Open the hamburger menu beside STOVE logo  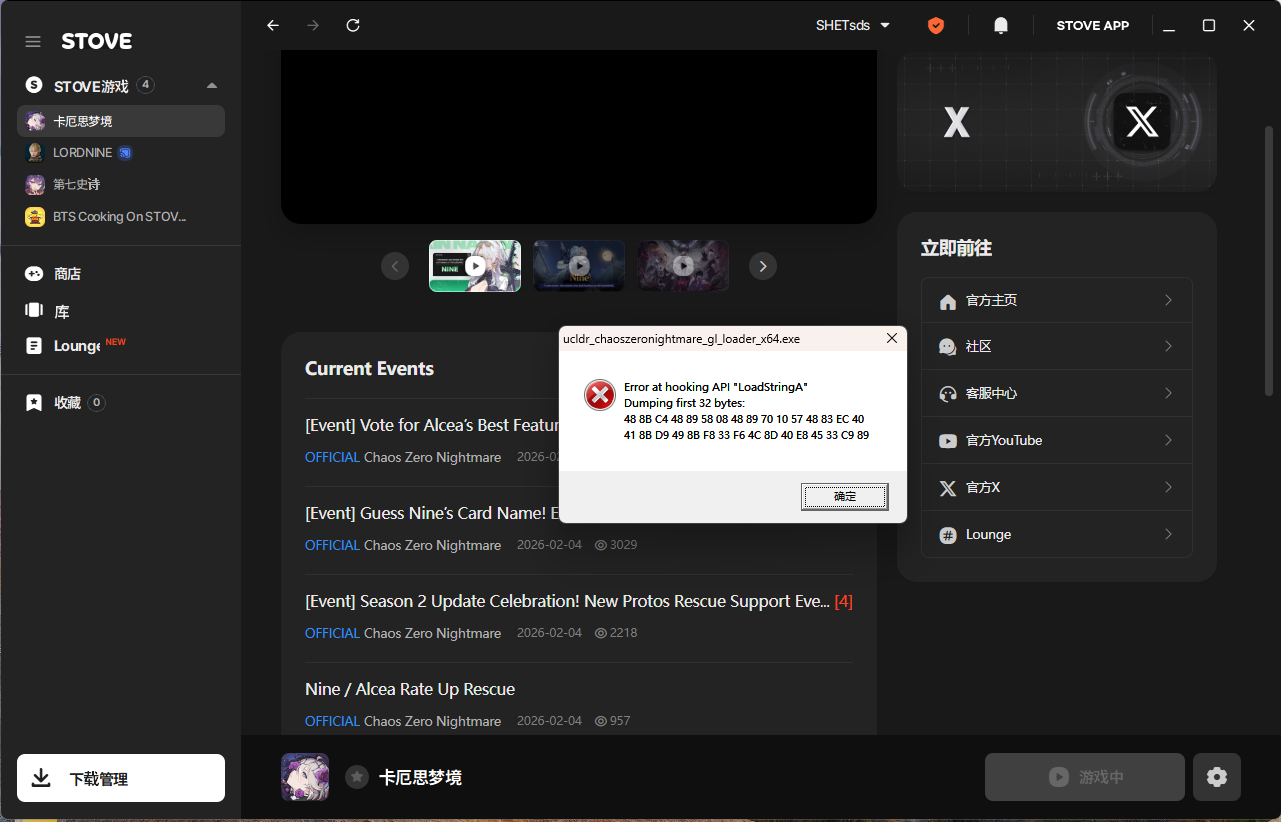[33, 41]
